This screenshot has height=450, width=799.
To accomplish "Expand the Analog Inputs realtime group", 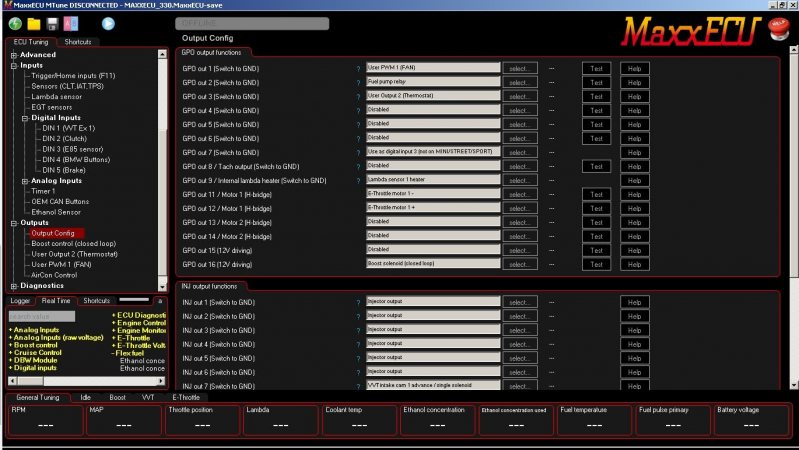I will tap(10, 330).
